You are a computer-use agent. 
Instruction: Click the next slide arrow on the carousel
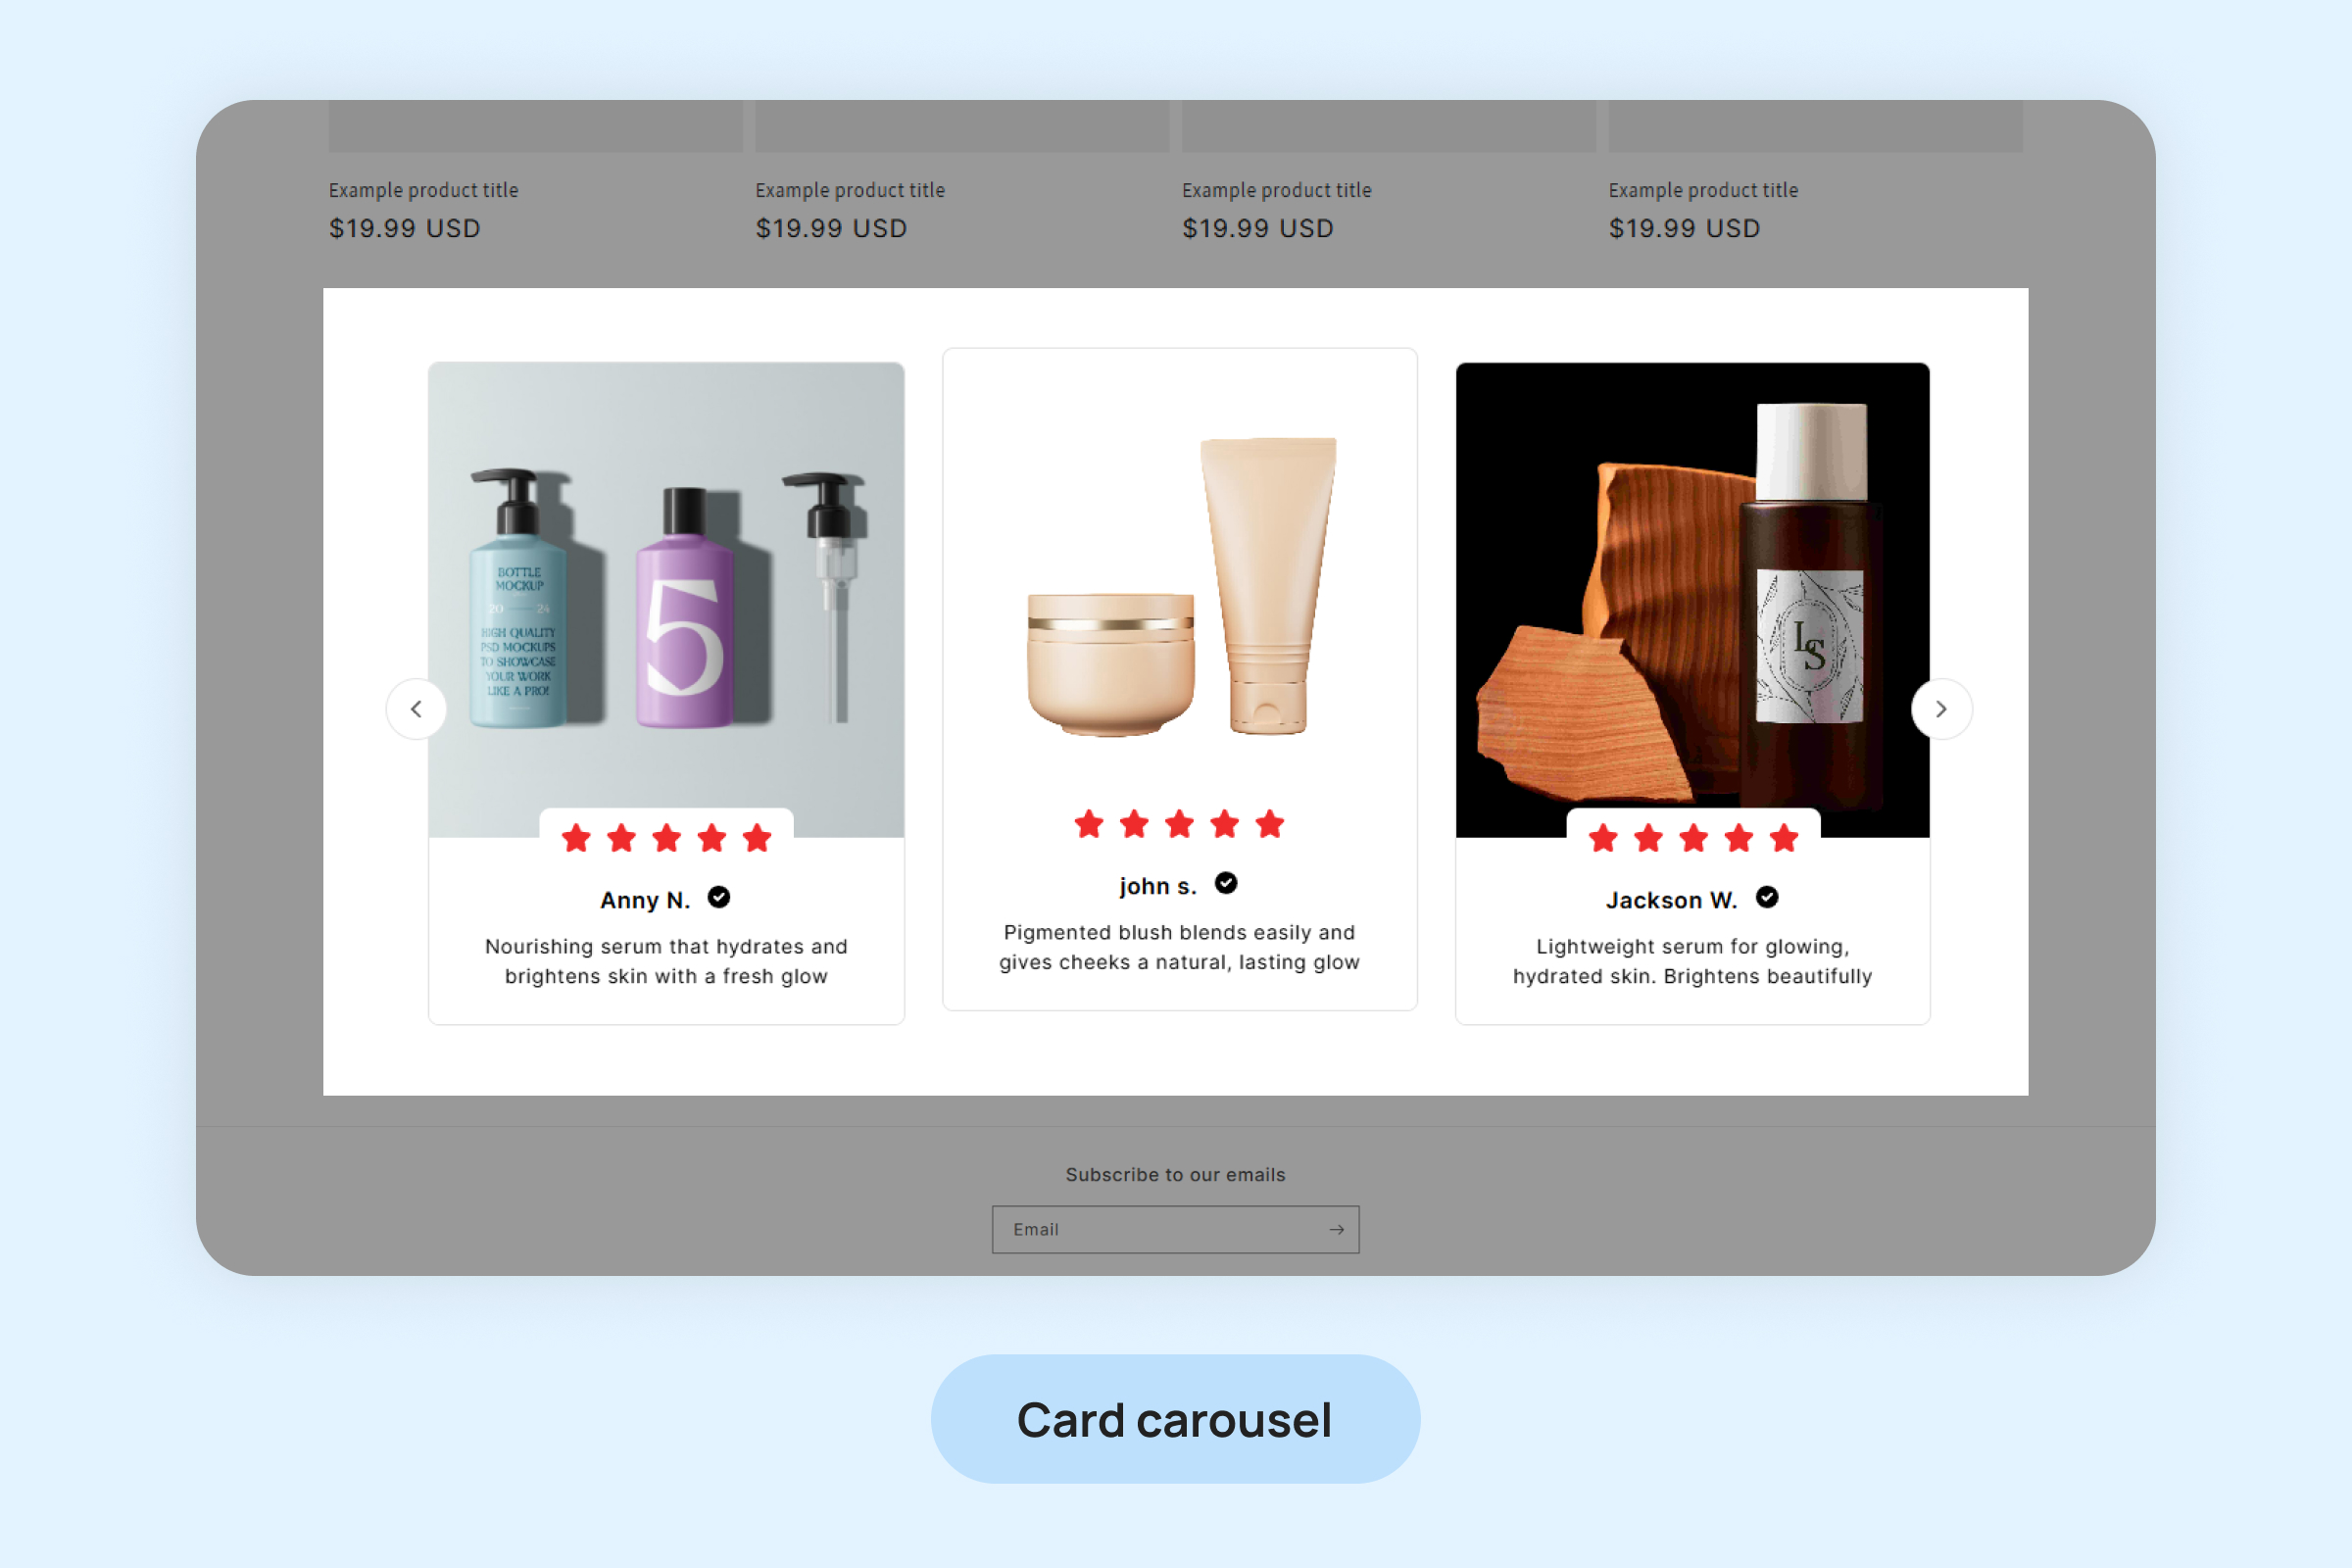(x=1941, y=709)
